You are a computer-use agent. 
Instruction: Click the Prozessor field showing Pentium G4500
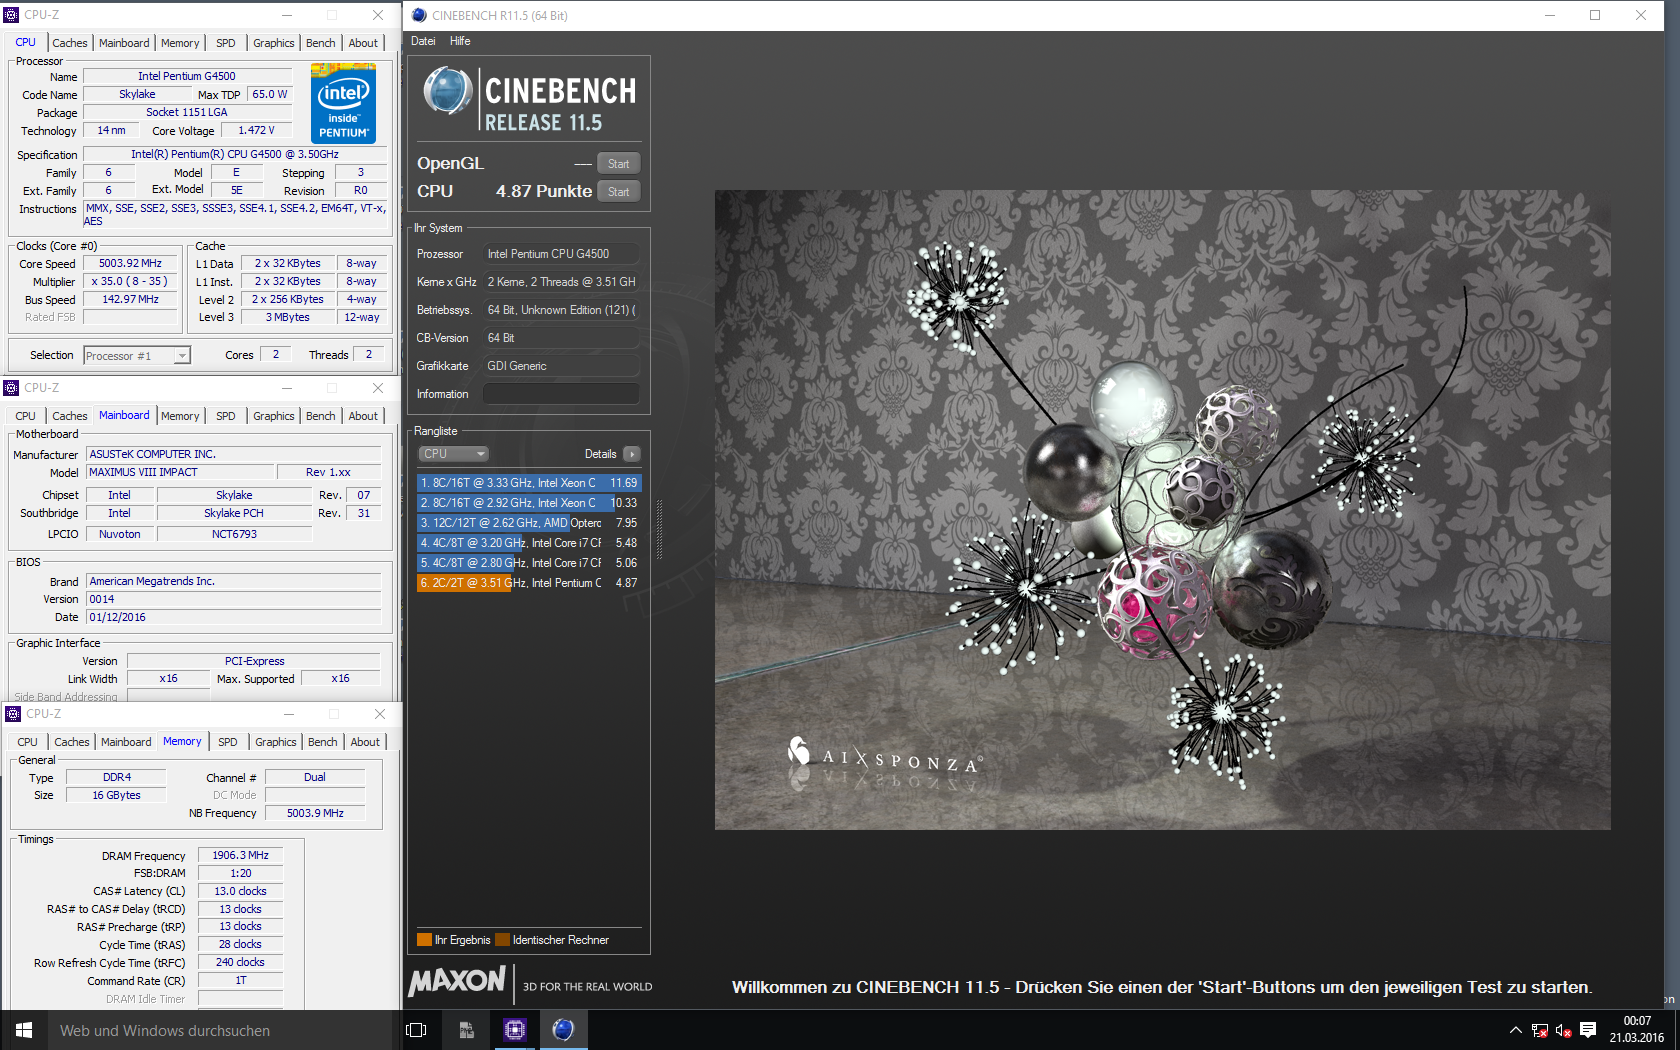tap(561, 254)
